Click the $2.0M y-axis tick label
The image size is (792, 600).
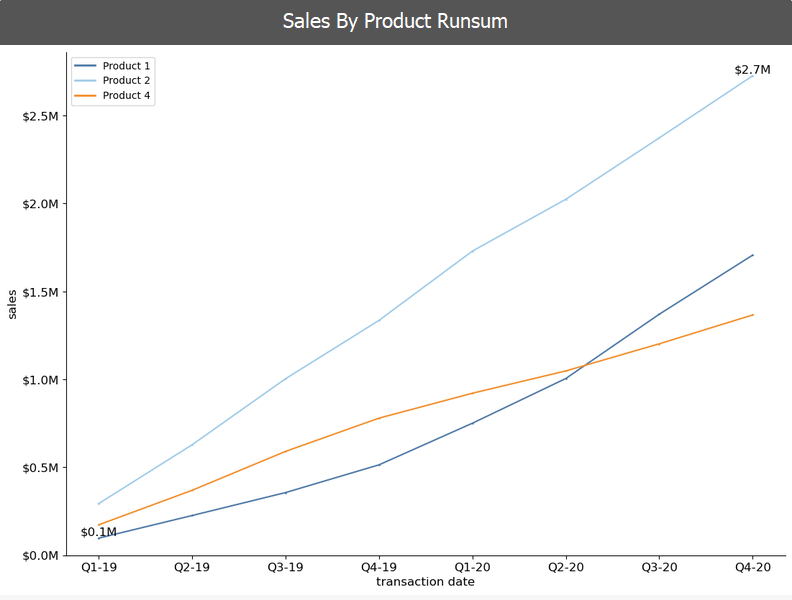pos(40,204)
